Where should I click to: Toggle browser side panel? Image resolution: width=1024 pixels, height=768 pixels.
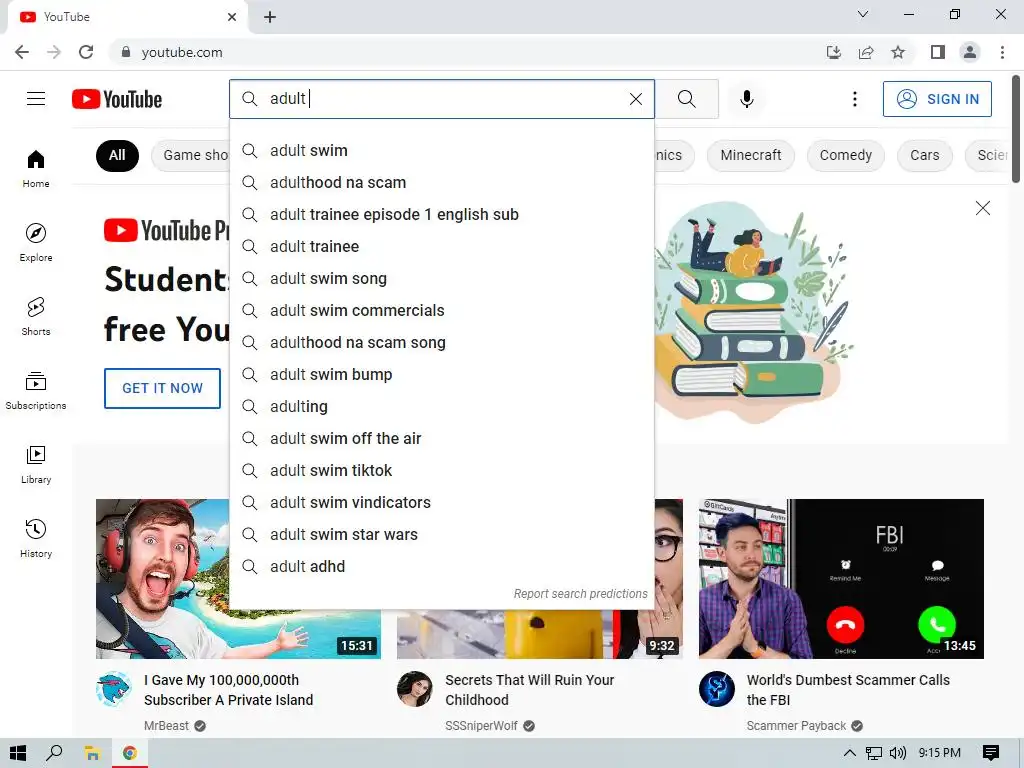click(938, 52)
